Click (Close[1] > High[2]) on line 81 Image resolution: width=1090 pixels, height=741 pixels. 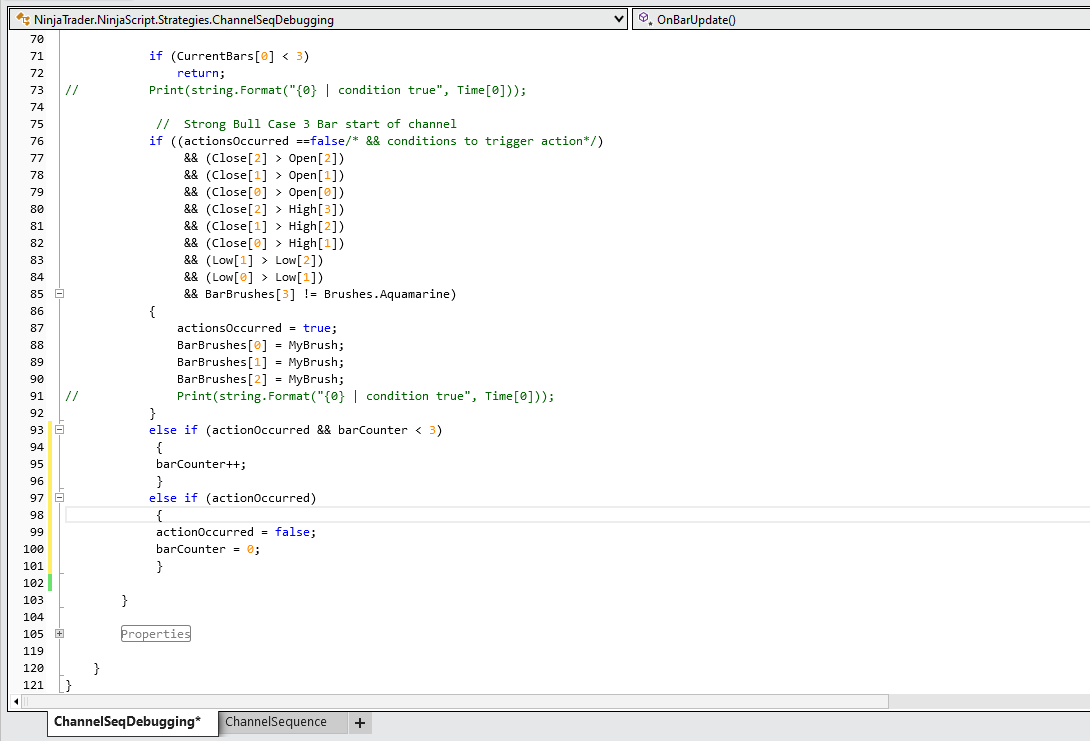point(275,226)
